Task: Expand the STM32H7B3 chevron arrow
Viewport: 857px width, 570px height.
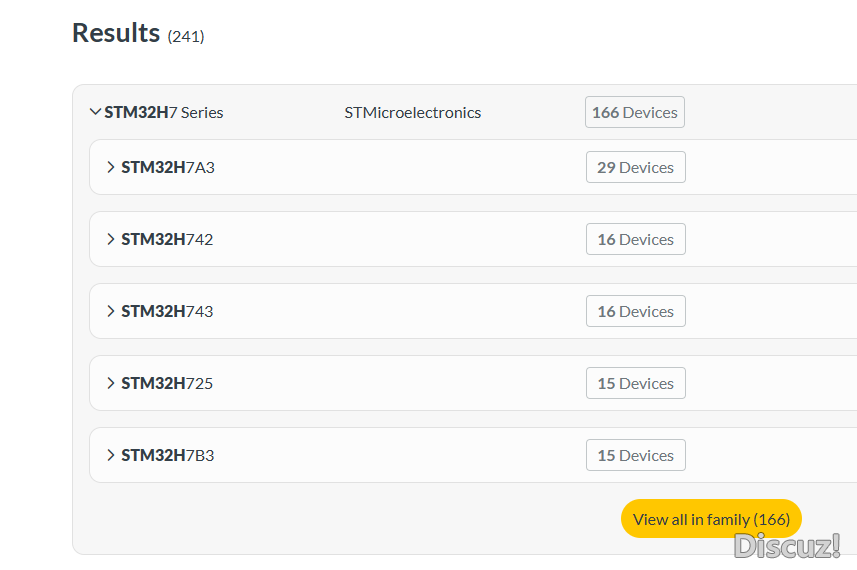Action: [x=110, y=455]
